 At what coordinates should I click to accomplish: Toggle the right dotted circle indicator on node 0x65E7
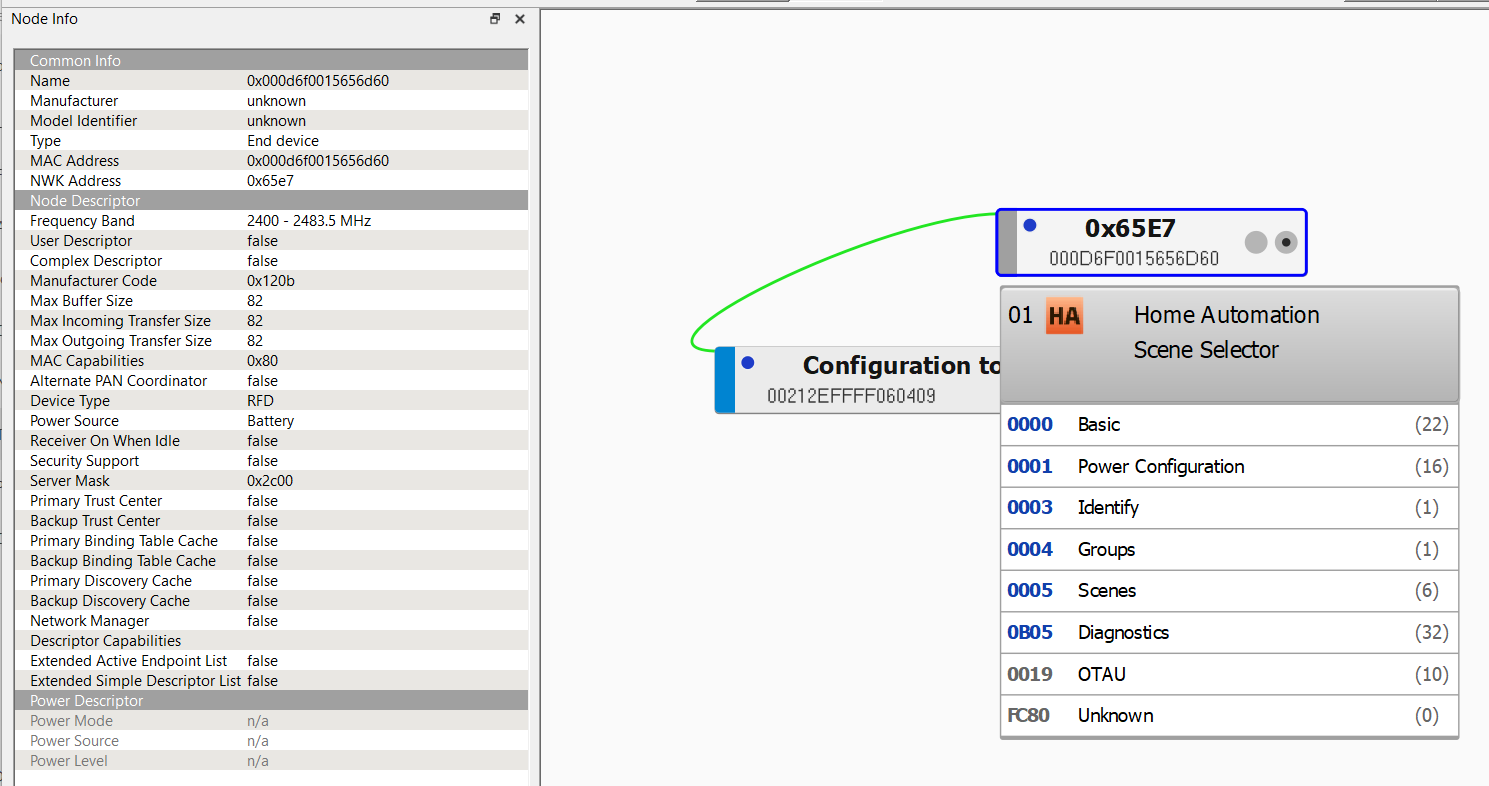[x=1285, y=242]
